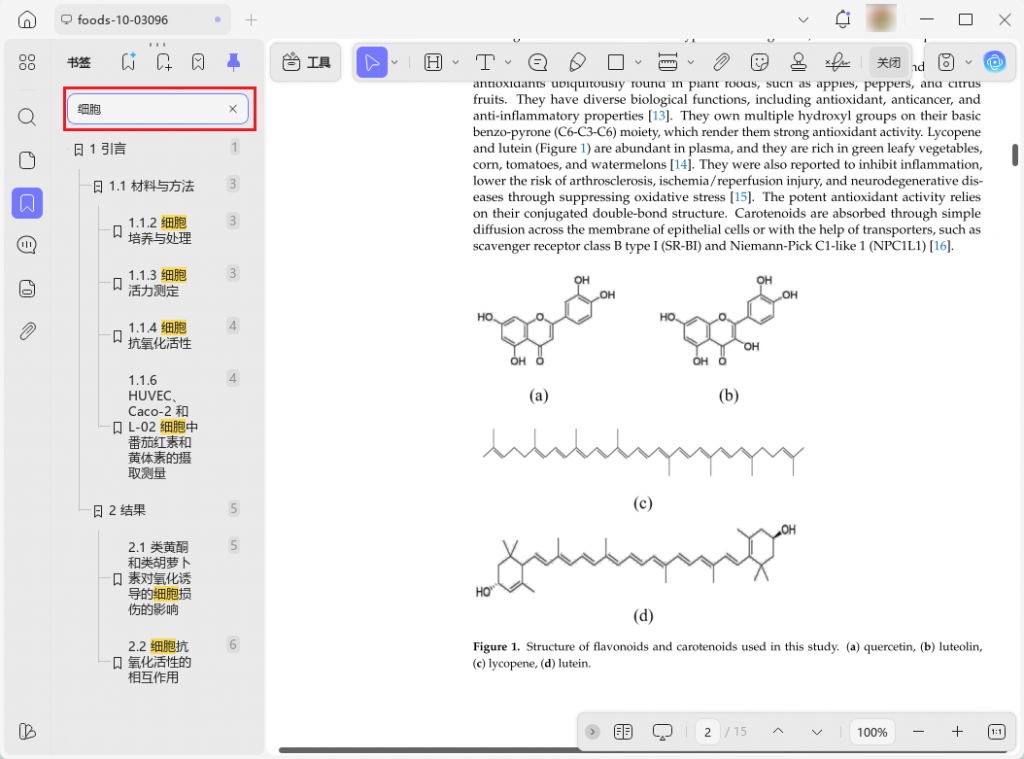Screen dimensions: 1024x759
Task: Select the sticker smiley tool
Action: pos(760,62)
